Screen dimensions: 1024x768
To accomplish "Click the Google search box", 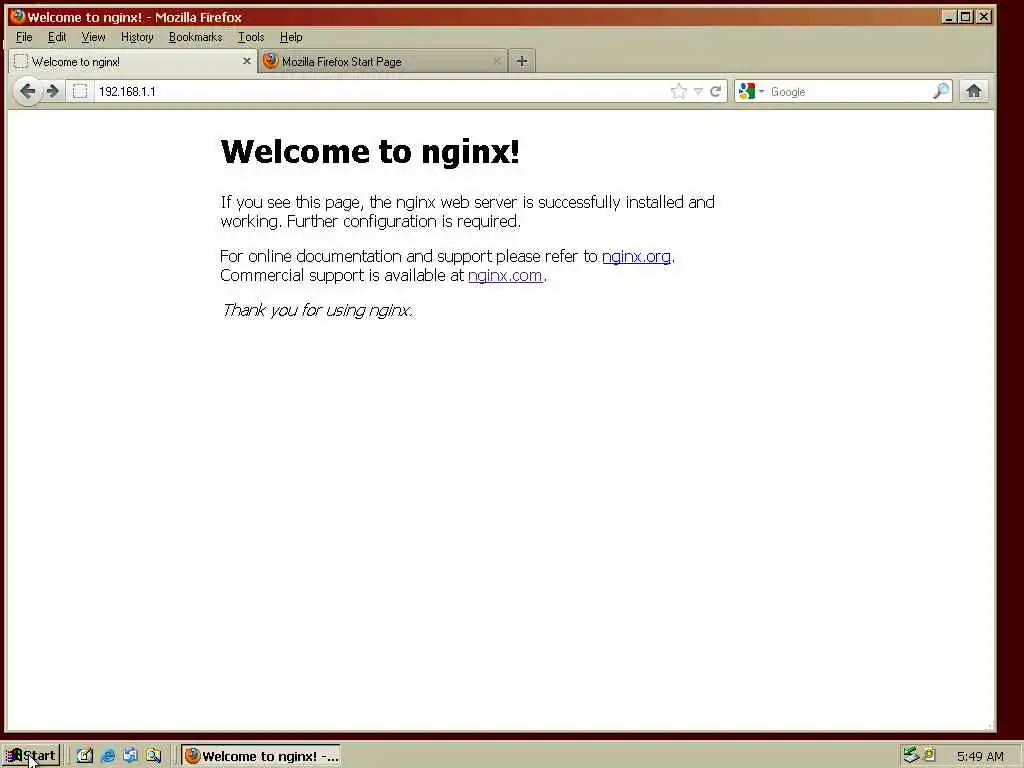I will [849, 91].
